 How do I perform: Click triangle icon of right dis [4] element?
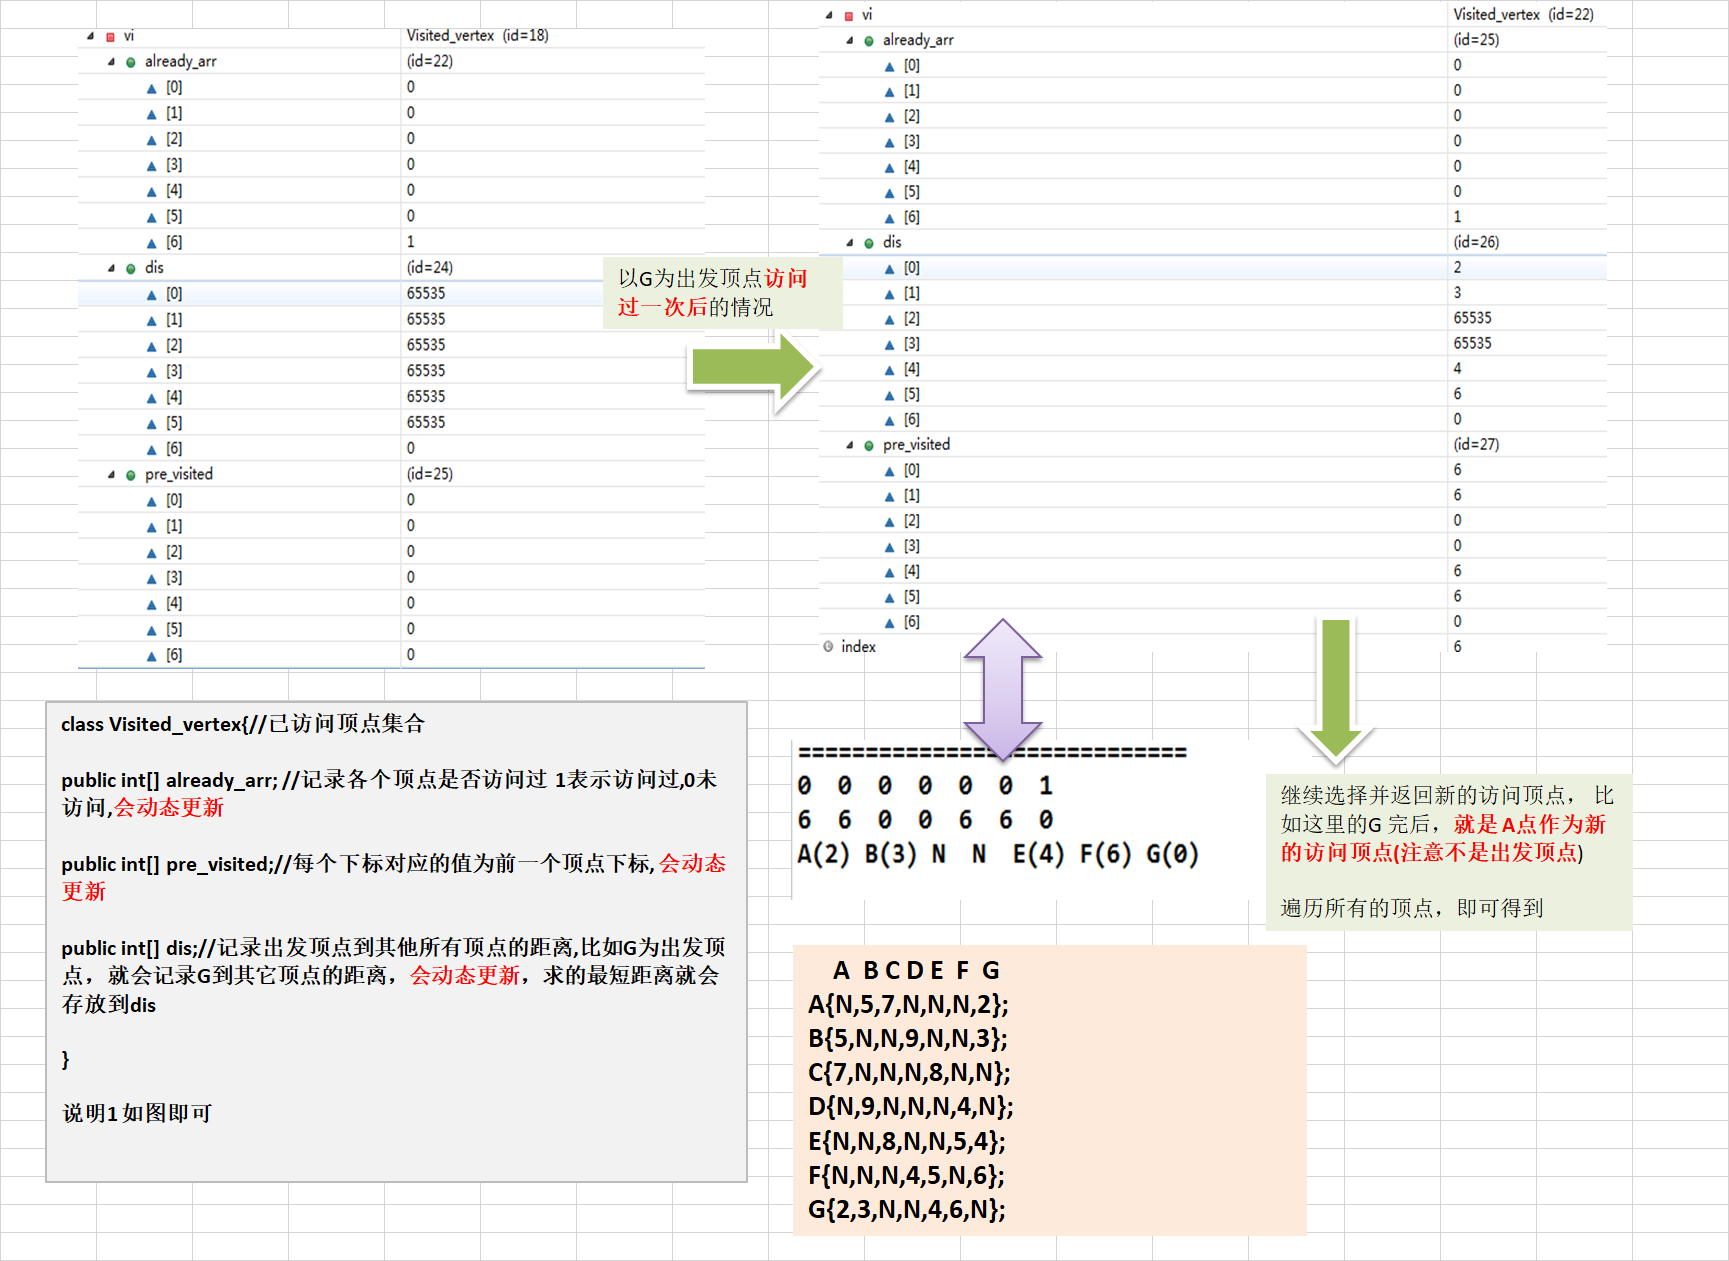coord(890,370)
